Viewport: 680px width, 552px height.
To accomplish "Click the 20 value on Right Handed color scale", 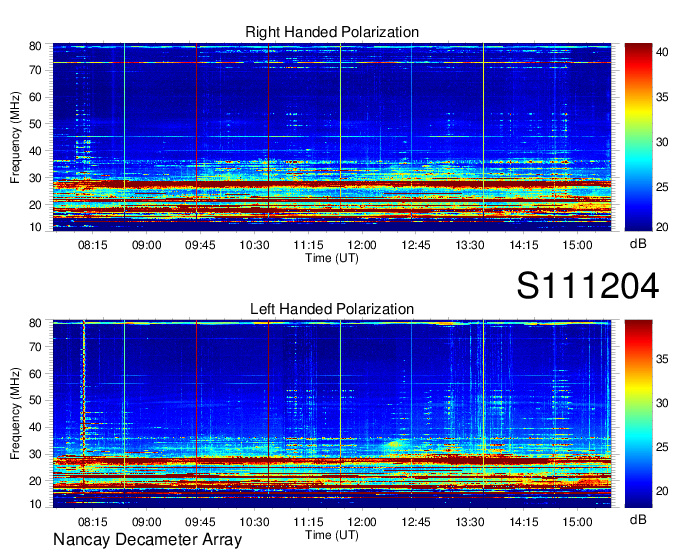I will pos(662,227).
